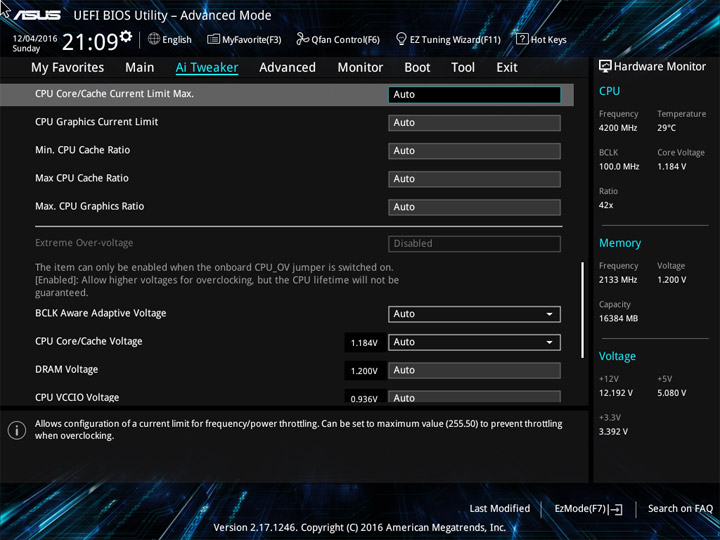
Task: Click the EzMode exit arrow icon
Action: click(617, 509)
